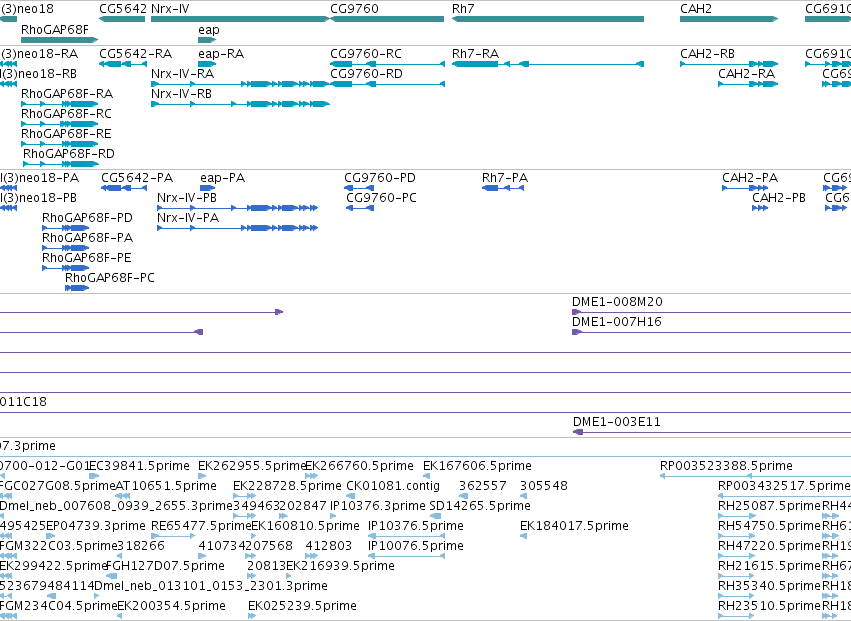Viewport: 851px width, 621px height.
Task: Select transcript CG5642-RA
Action: pos(123,64)
